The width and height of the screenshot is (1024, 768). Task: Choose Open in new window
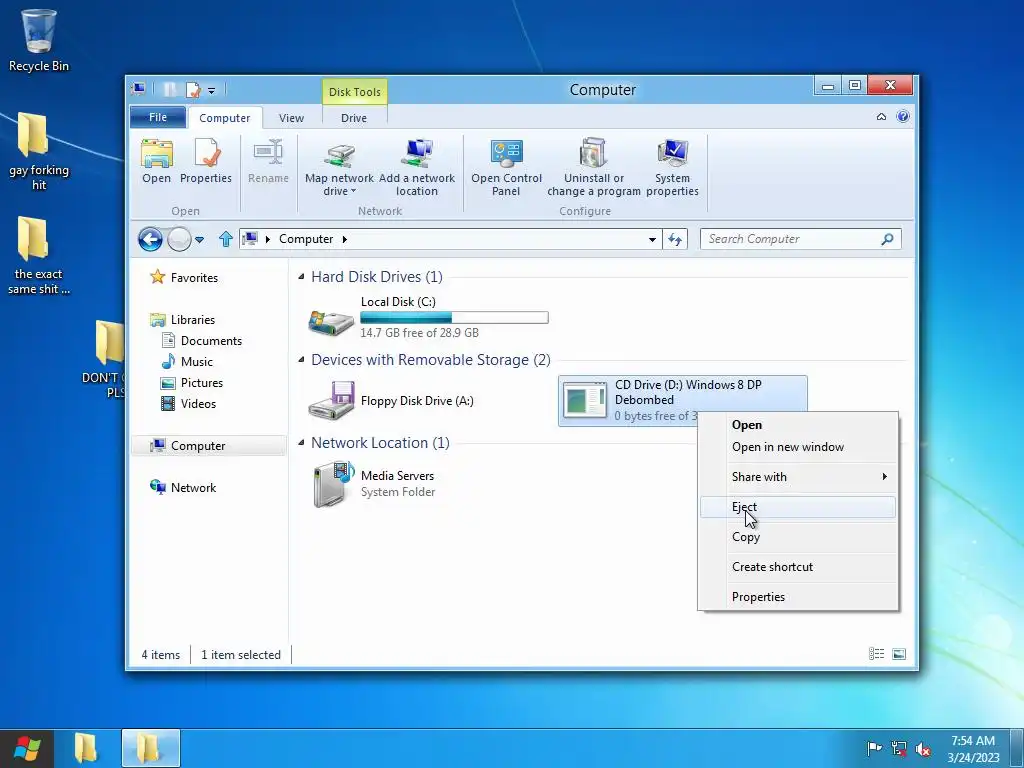click(x=798, y=447)
